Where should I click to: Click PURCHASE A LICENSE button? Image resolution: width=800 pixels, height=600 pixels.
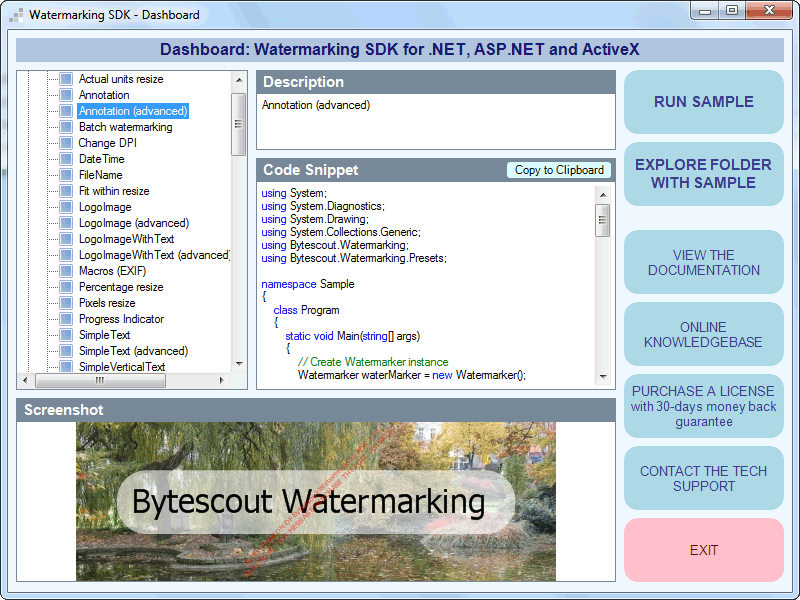pyautogui.click(x=704, y=406)
